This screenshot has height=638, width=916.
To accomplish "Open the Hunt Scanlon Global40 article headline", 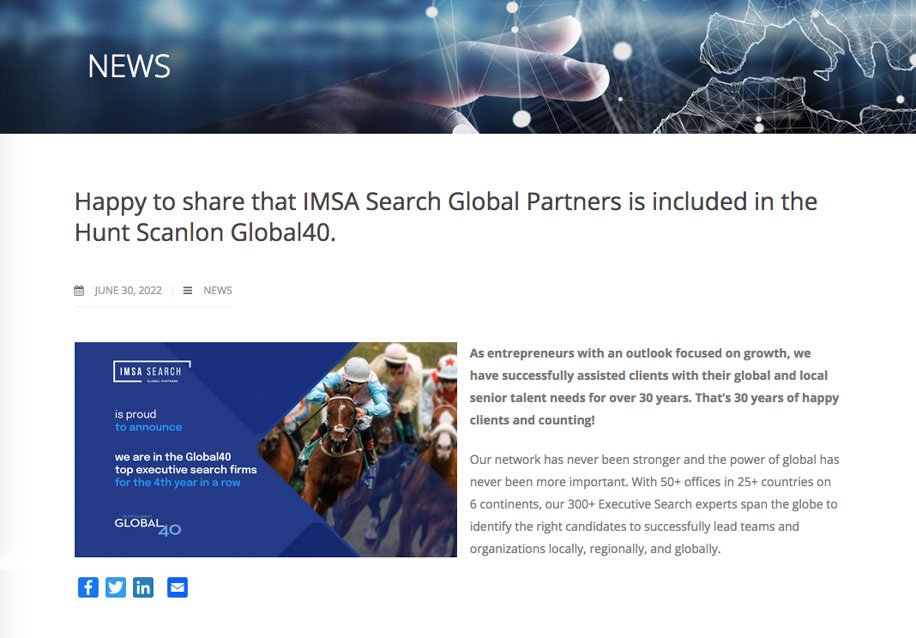I will point(446,217).
